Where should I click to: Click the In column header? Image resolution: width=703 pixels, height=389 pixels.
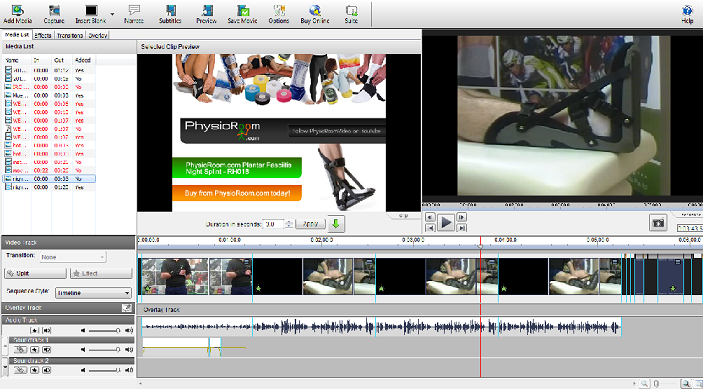tap(41, 60)
